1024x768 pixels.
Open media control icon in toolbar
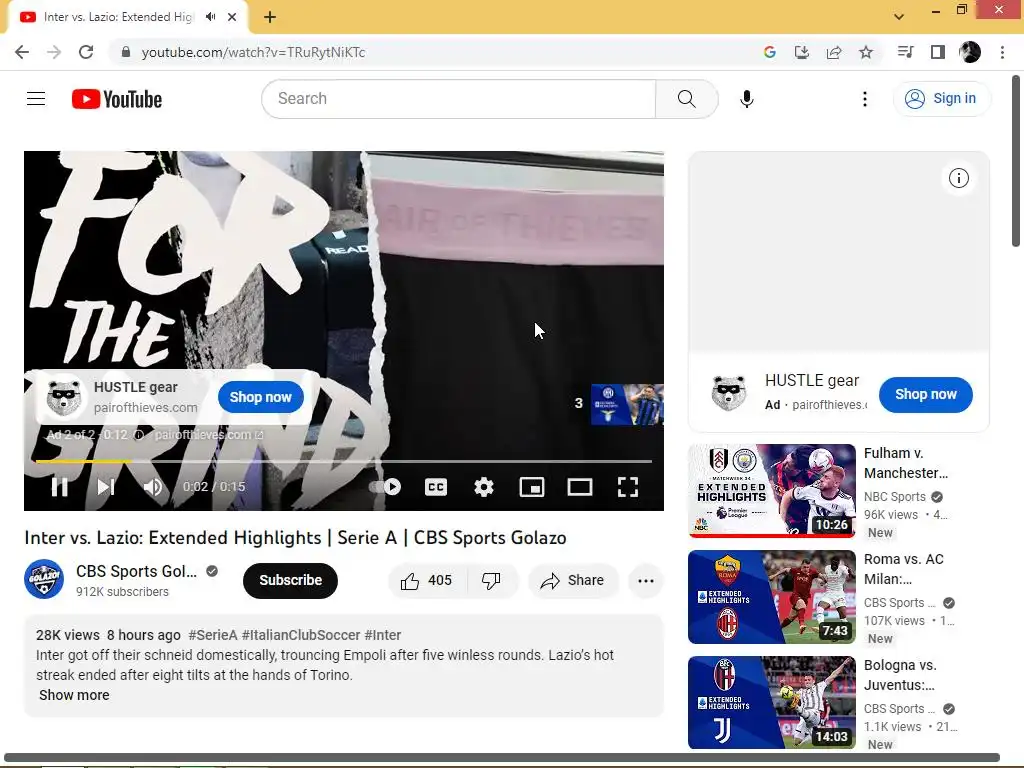[x=905, y=52]
